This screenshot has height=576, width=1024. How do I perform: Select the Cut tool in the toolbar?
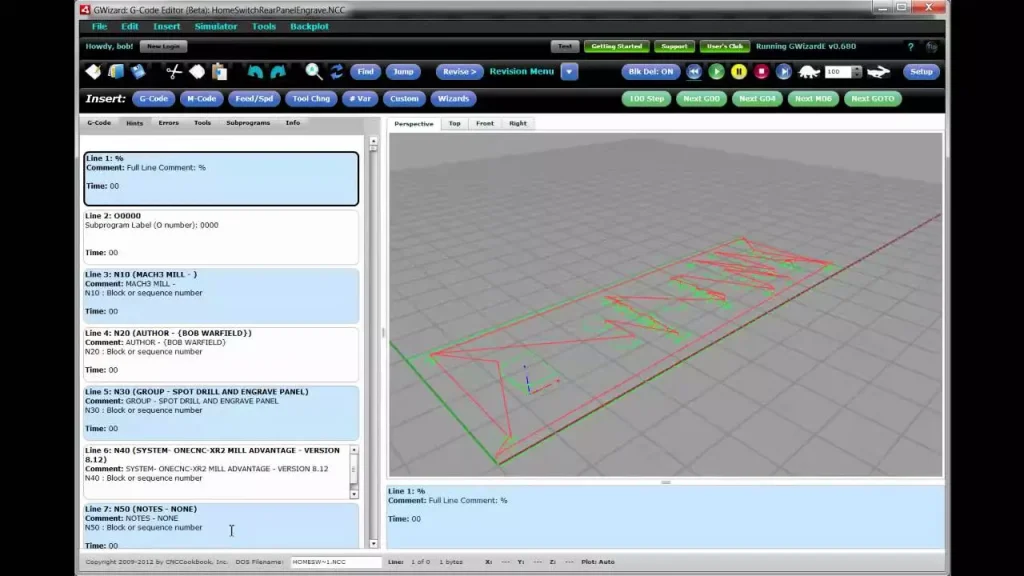pyautogui.click(x=173, y=72)
